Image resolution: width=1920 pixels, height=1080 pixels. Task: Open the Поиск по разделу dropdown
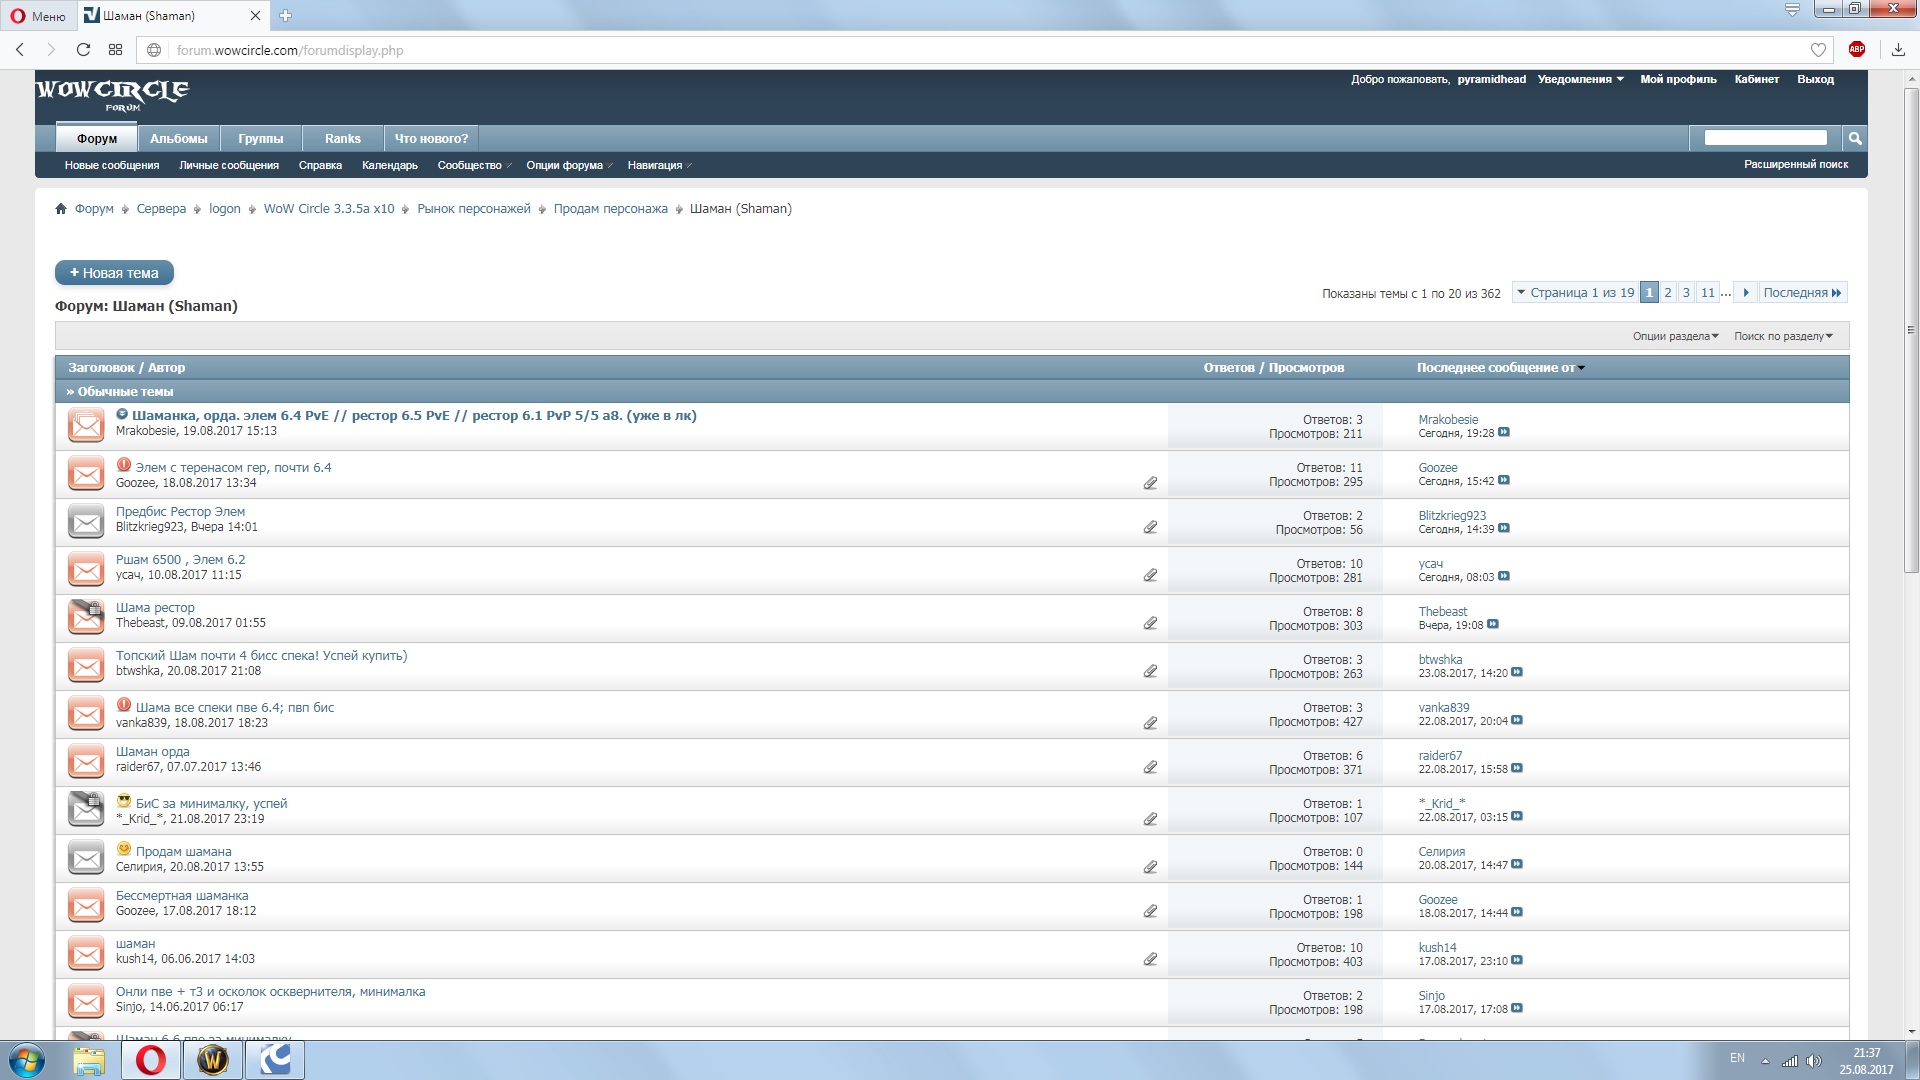tap(1783, 336)
